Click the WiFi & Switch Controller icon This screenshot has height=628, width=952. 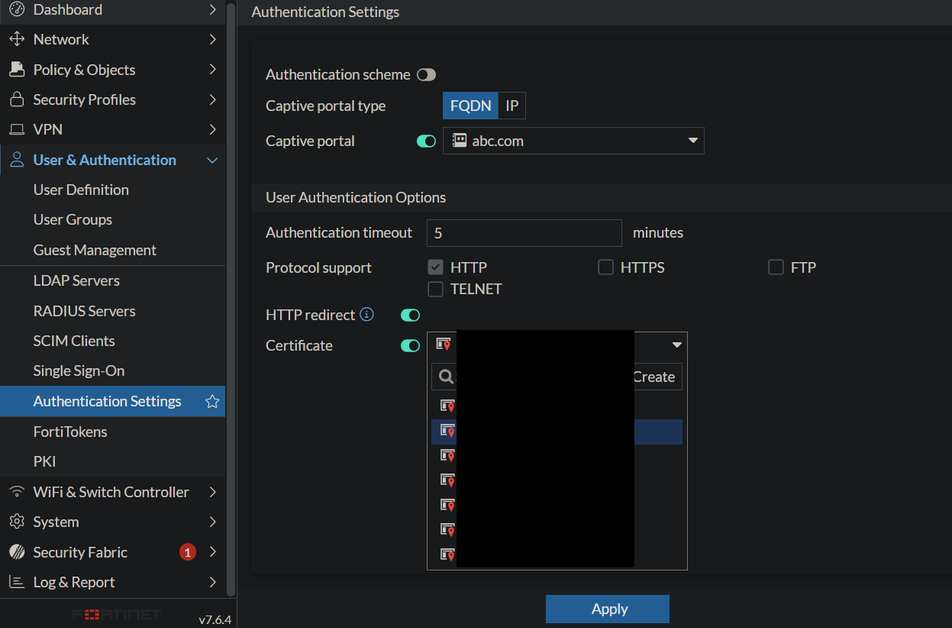pyautogui.click(x=17, y=491)
